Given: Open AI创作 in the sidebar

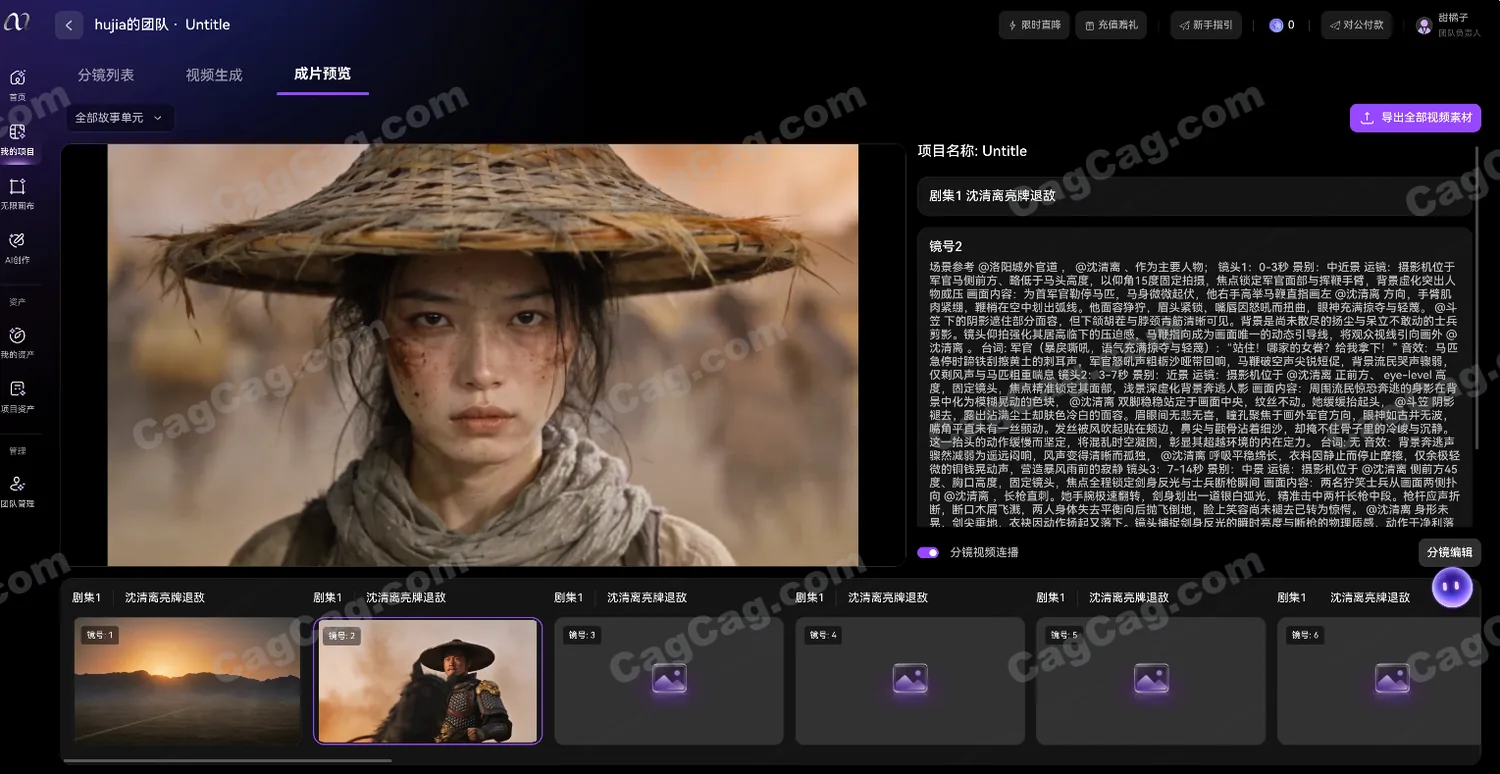Looking at the screenshot, I should pos(17,247).
